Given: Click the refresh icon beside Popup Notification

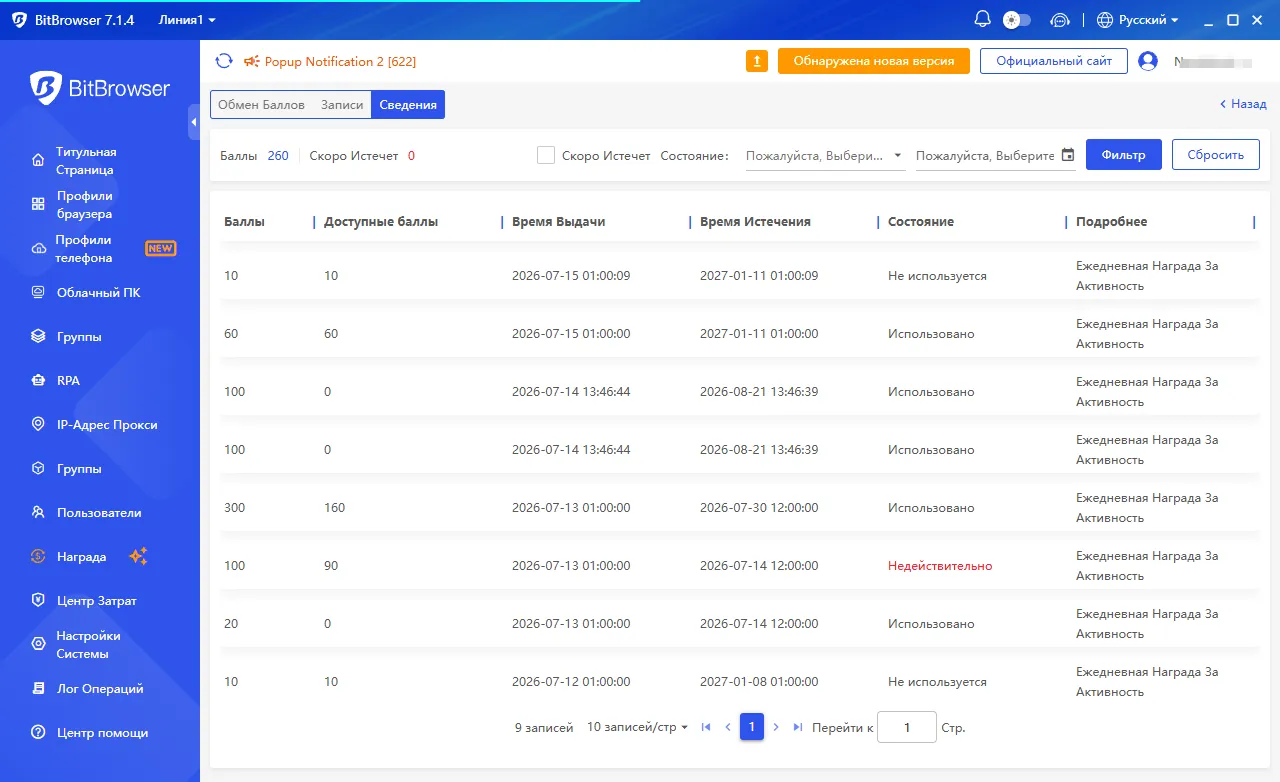Looking at the screenshot, I should [x=224, y=61].
